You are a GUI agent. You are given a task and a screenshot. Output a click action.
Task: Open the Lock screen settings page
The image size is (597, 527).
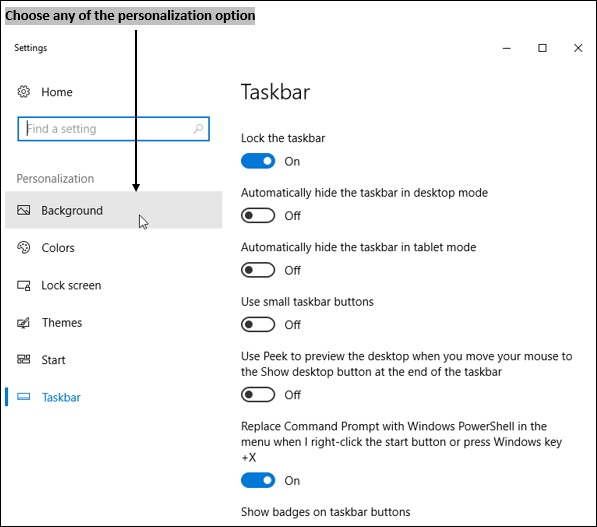click(x=113, y=285)
